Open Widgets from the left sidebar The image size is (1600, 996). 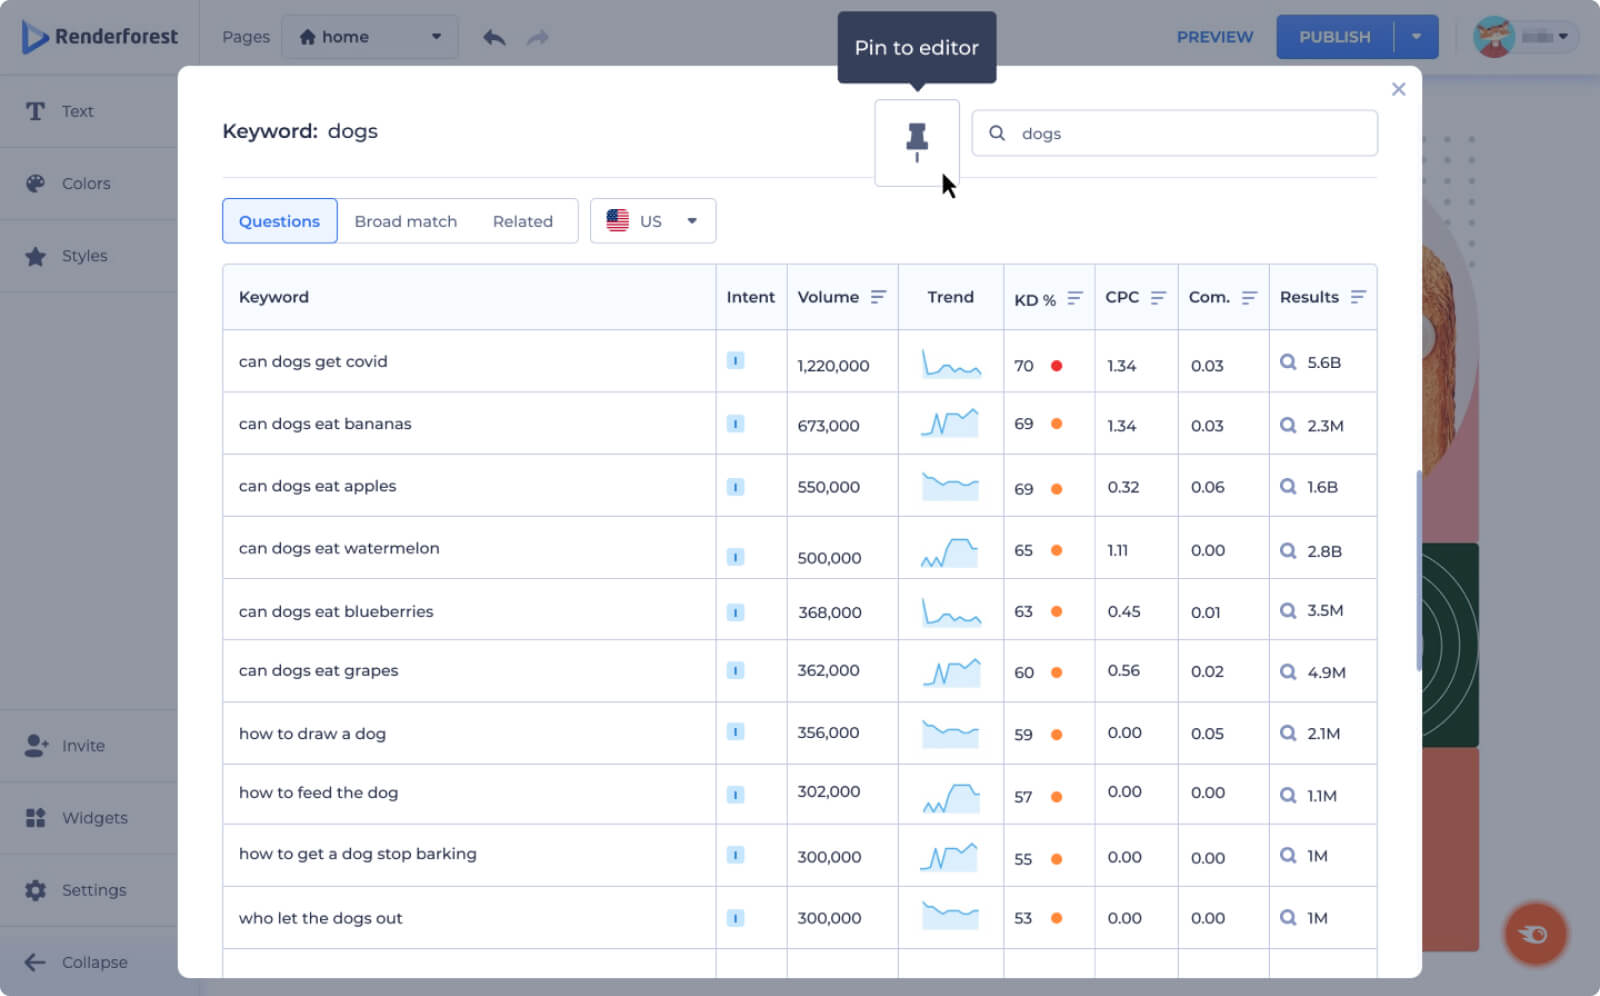94,818
